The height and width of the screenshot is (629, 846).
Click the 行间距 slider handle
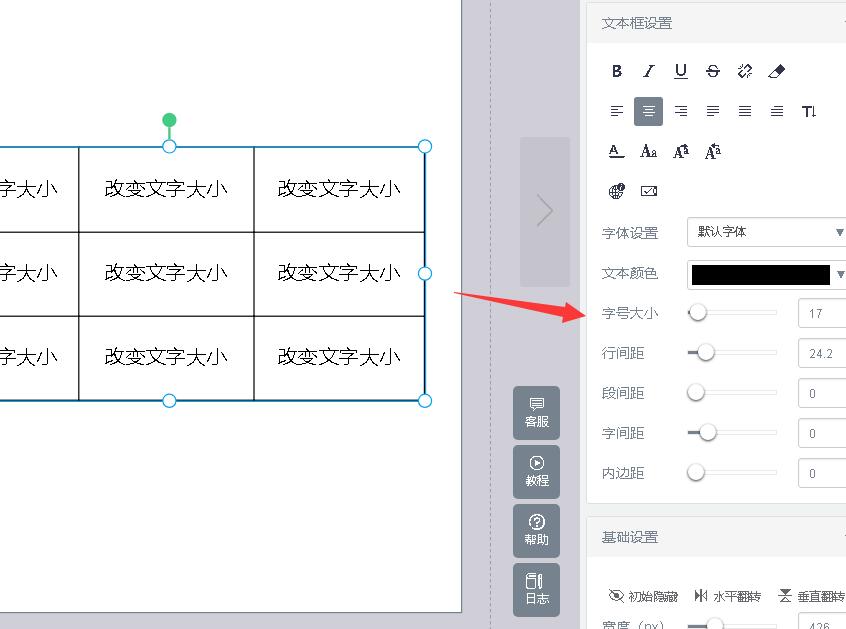[x=706, y=353]
